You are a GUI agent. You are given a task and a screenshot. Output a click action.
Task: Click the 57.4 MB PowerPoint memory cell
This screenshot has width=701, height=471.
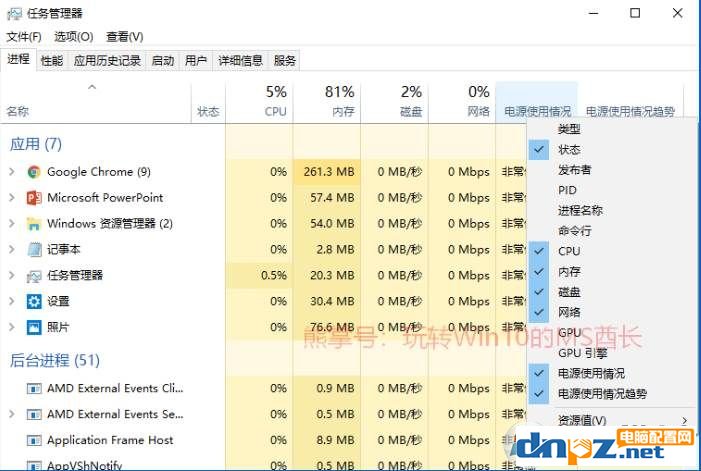327,198
